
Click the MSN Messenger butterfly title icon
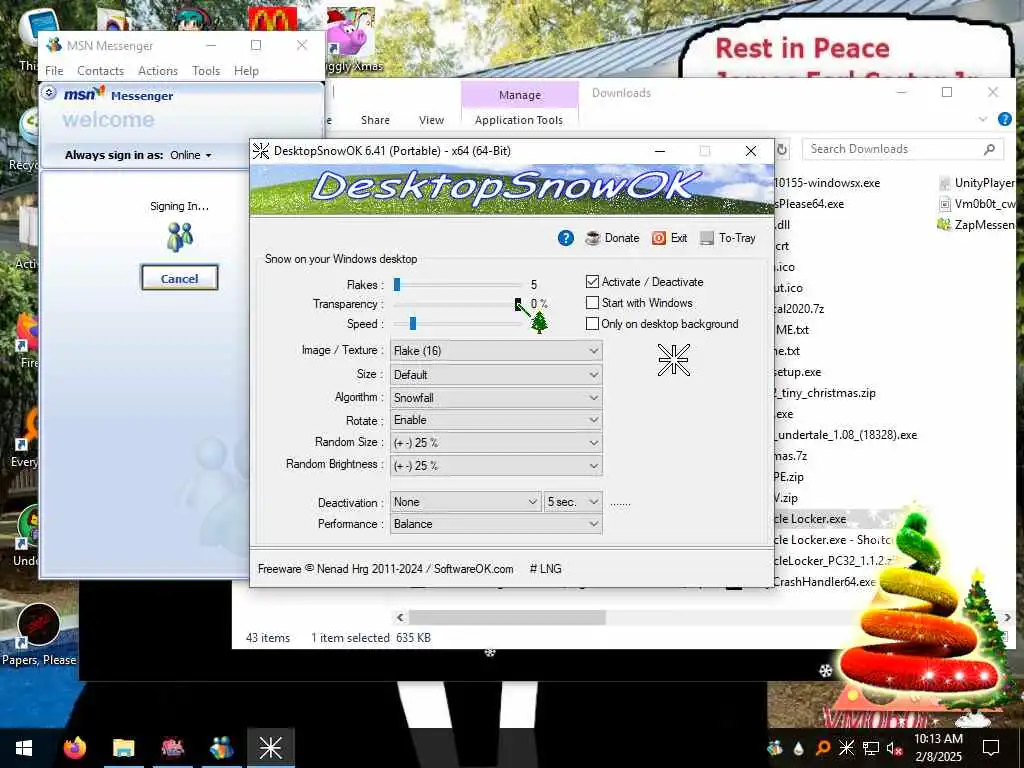click(x=54, y=45)
